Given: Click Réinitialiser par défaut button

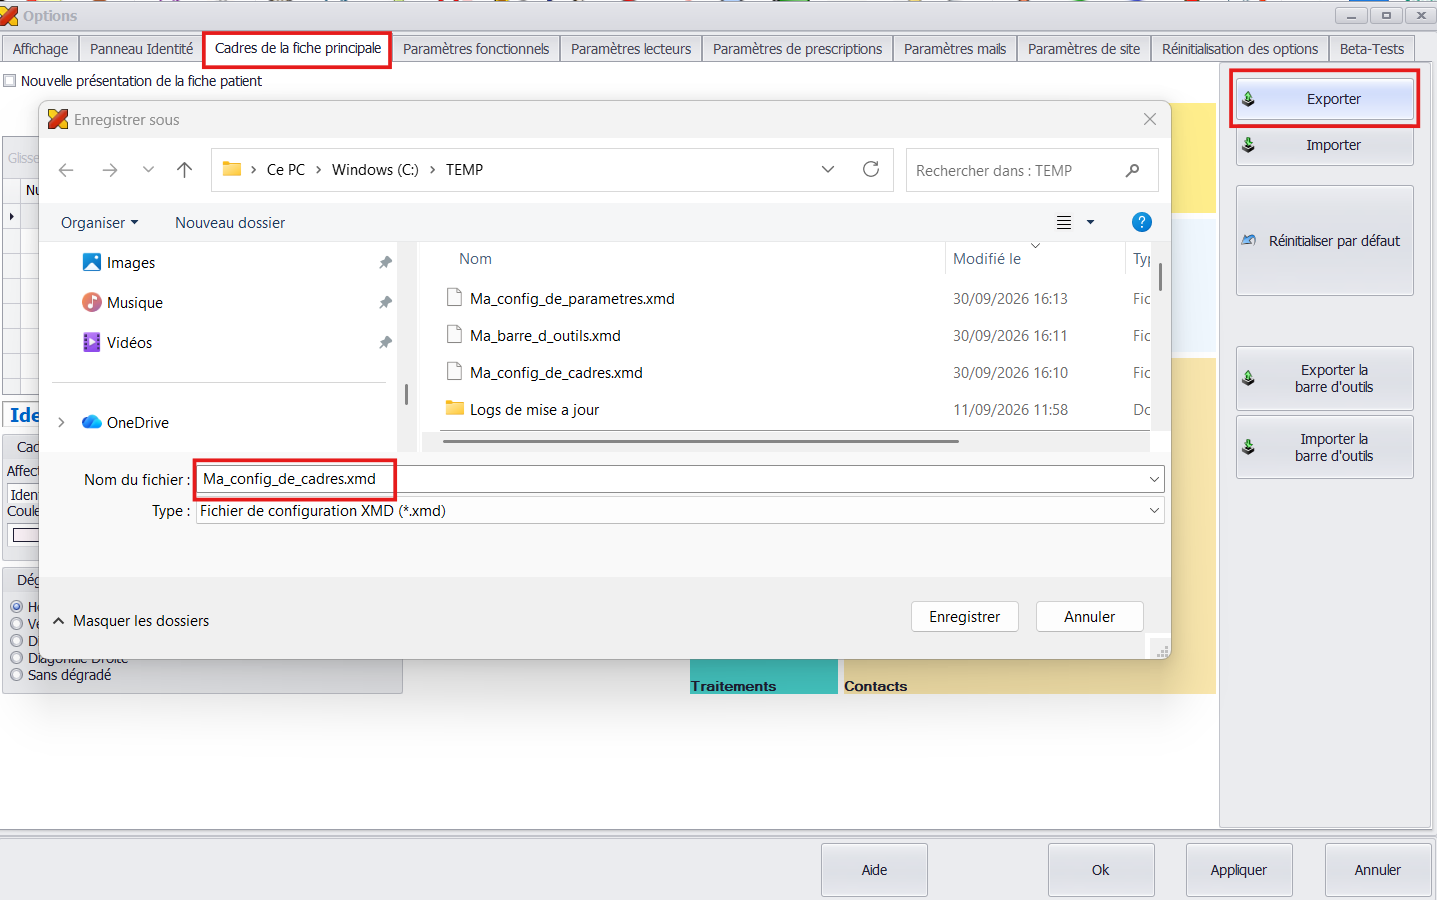Looking at the screenshot, I should [x=1324, y=241].
